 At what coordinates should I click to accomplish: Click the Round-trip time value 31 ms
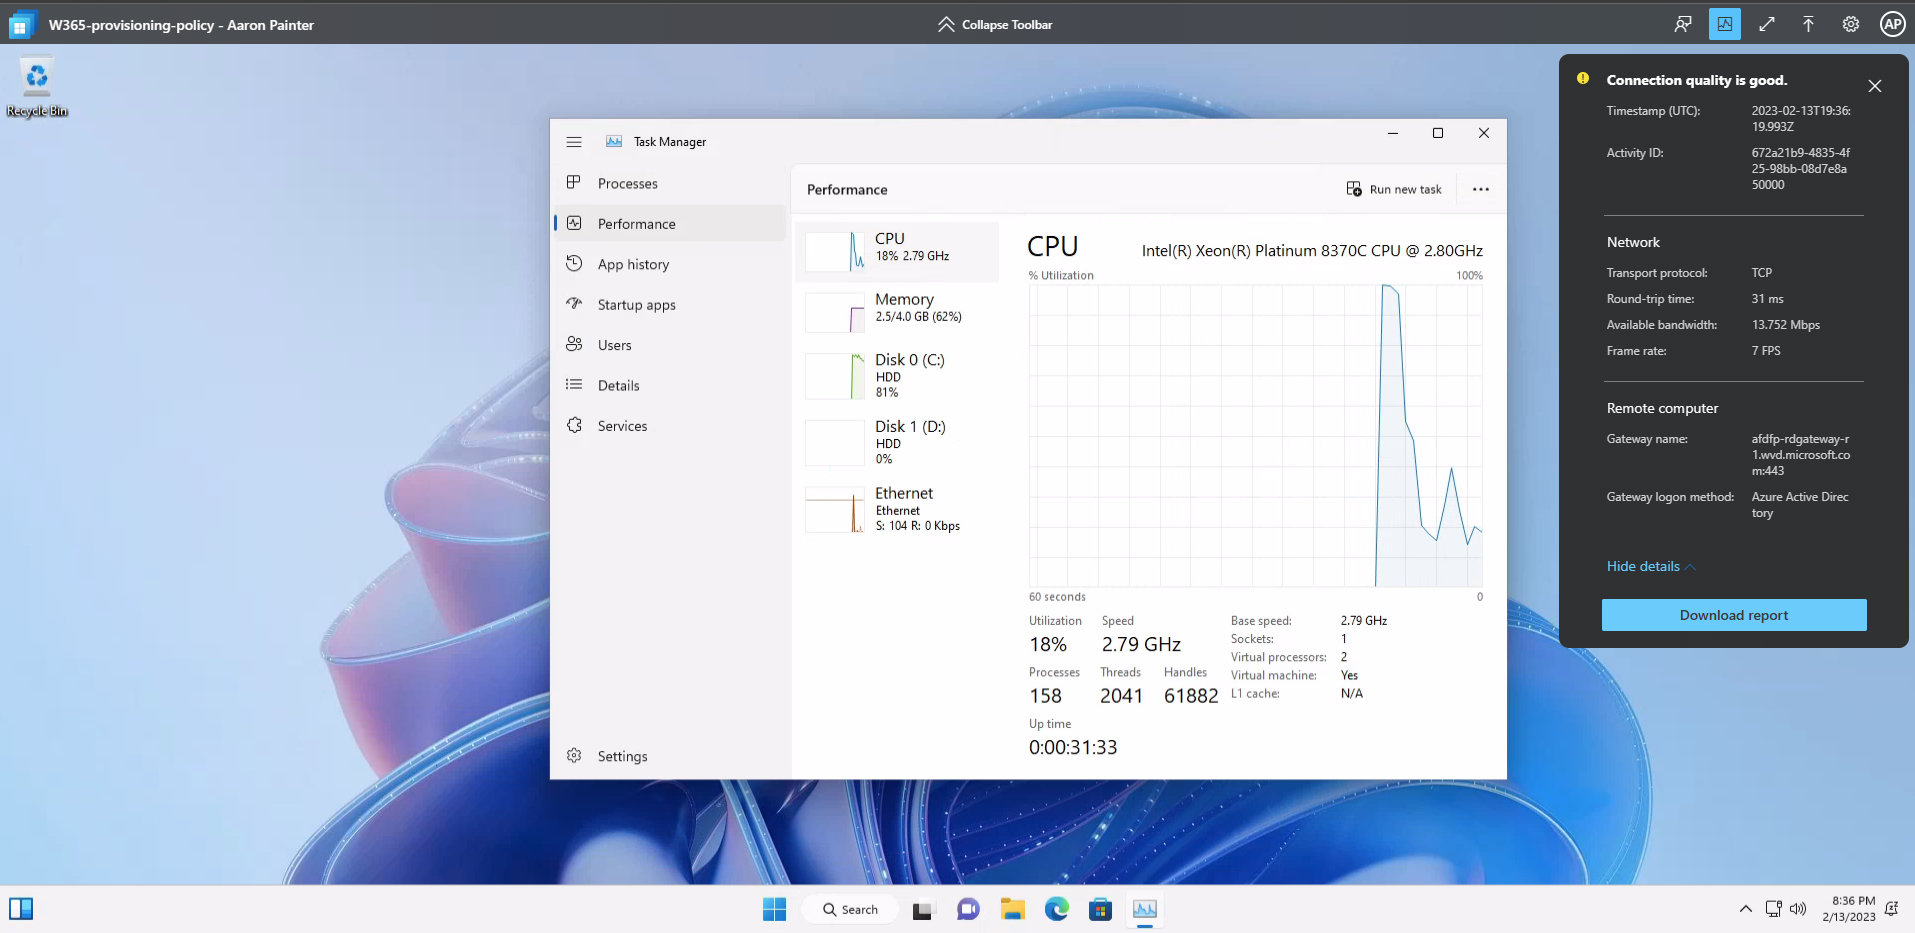(x=1768, y=299)
